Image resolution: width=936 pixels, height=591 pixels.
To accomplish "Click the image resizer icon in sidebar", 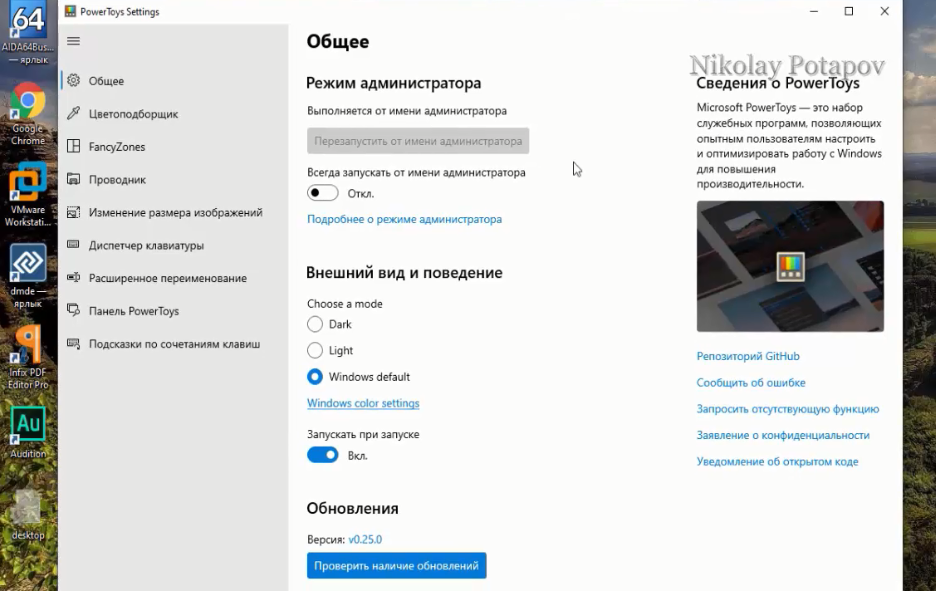I will click(x=73, y=212).
